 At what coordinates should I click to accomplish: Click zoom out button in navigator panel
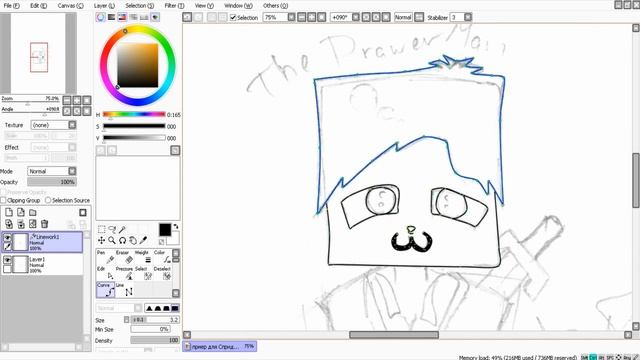67,100
